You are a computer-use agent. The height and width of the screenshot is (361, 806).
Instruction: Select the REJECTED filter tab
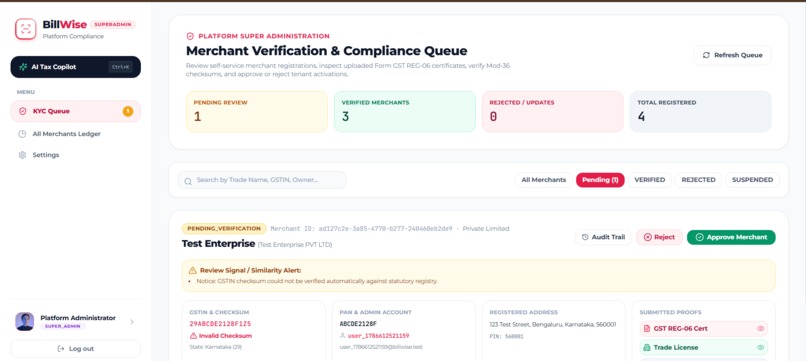click(699, 180)
